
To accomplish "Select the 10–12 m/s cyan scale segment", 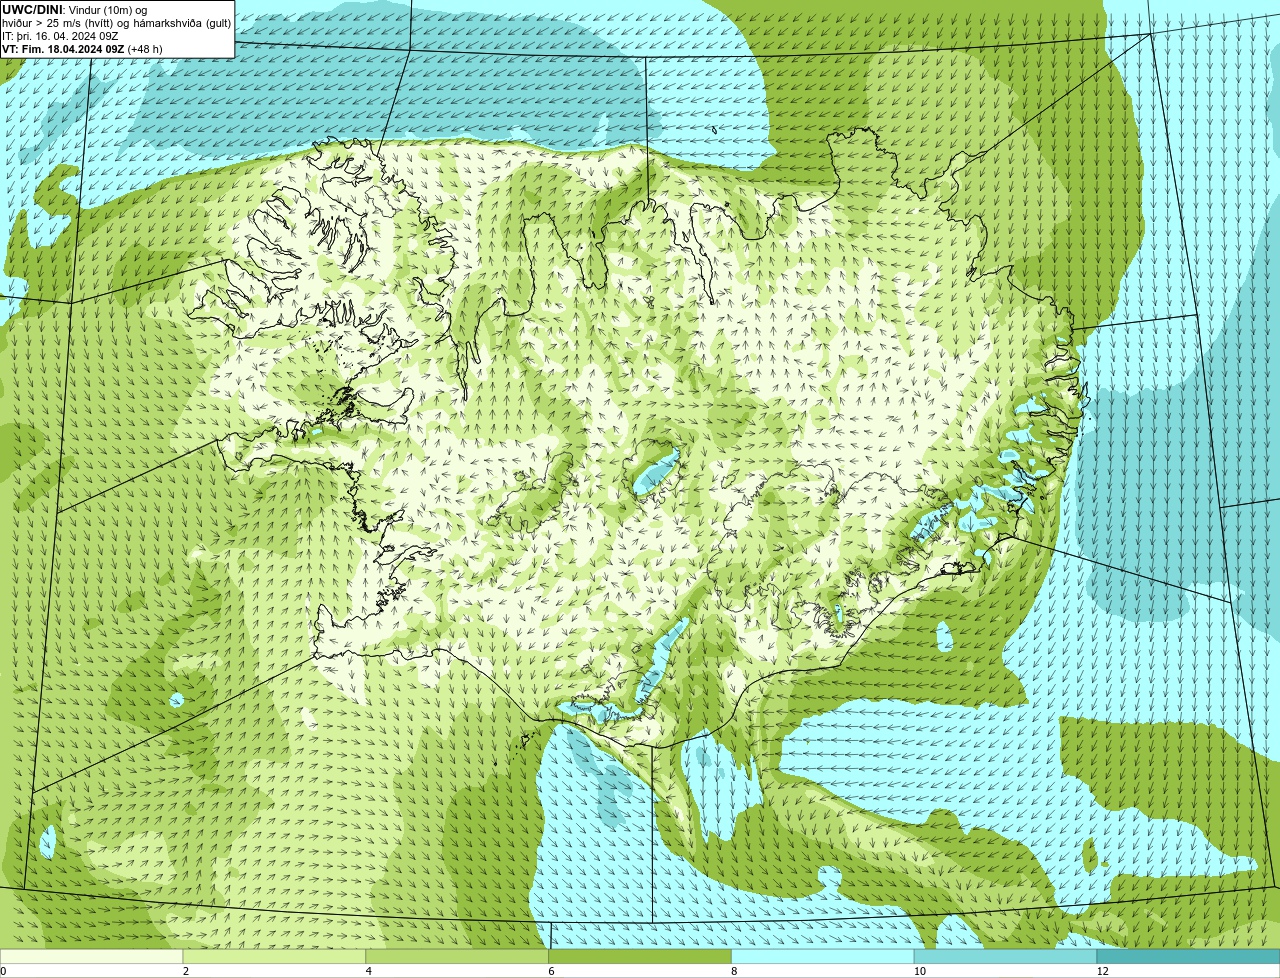I will (1005, 956).
